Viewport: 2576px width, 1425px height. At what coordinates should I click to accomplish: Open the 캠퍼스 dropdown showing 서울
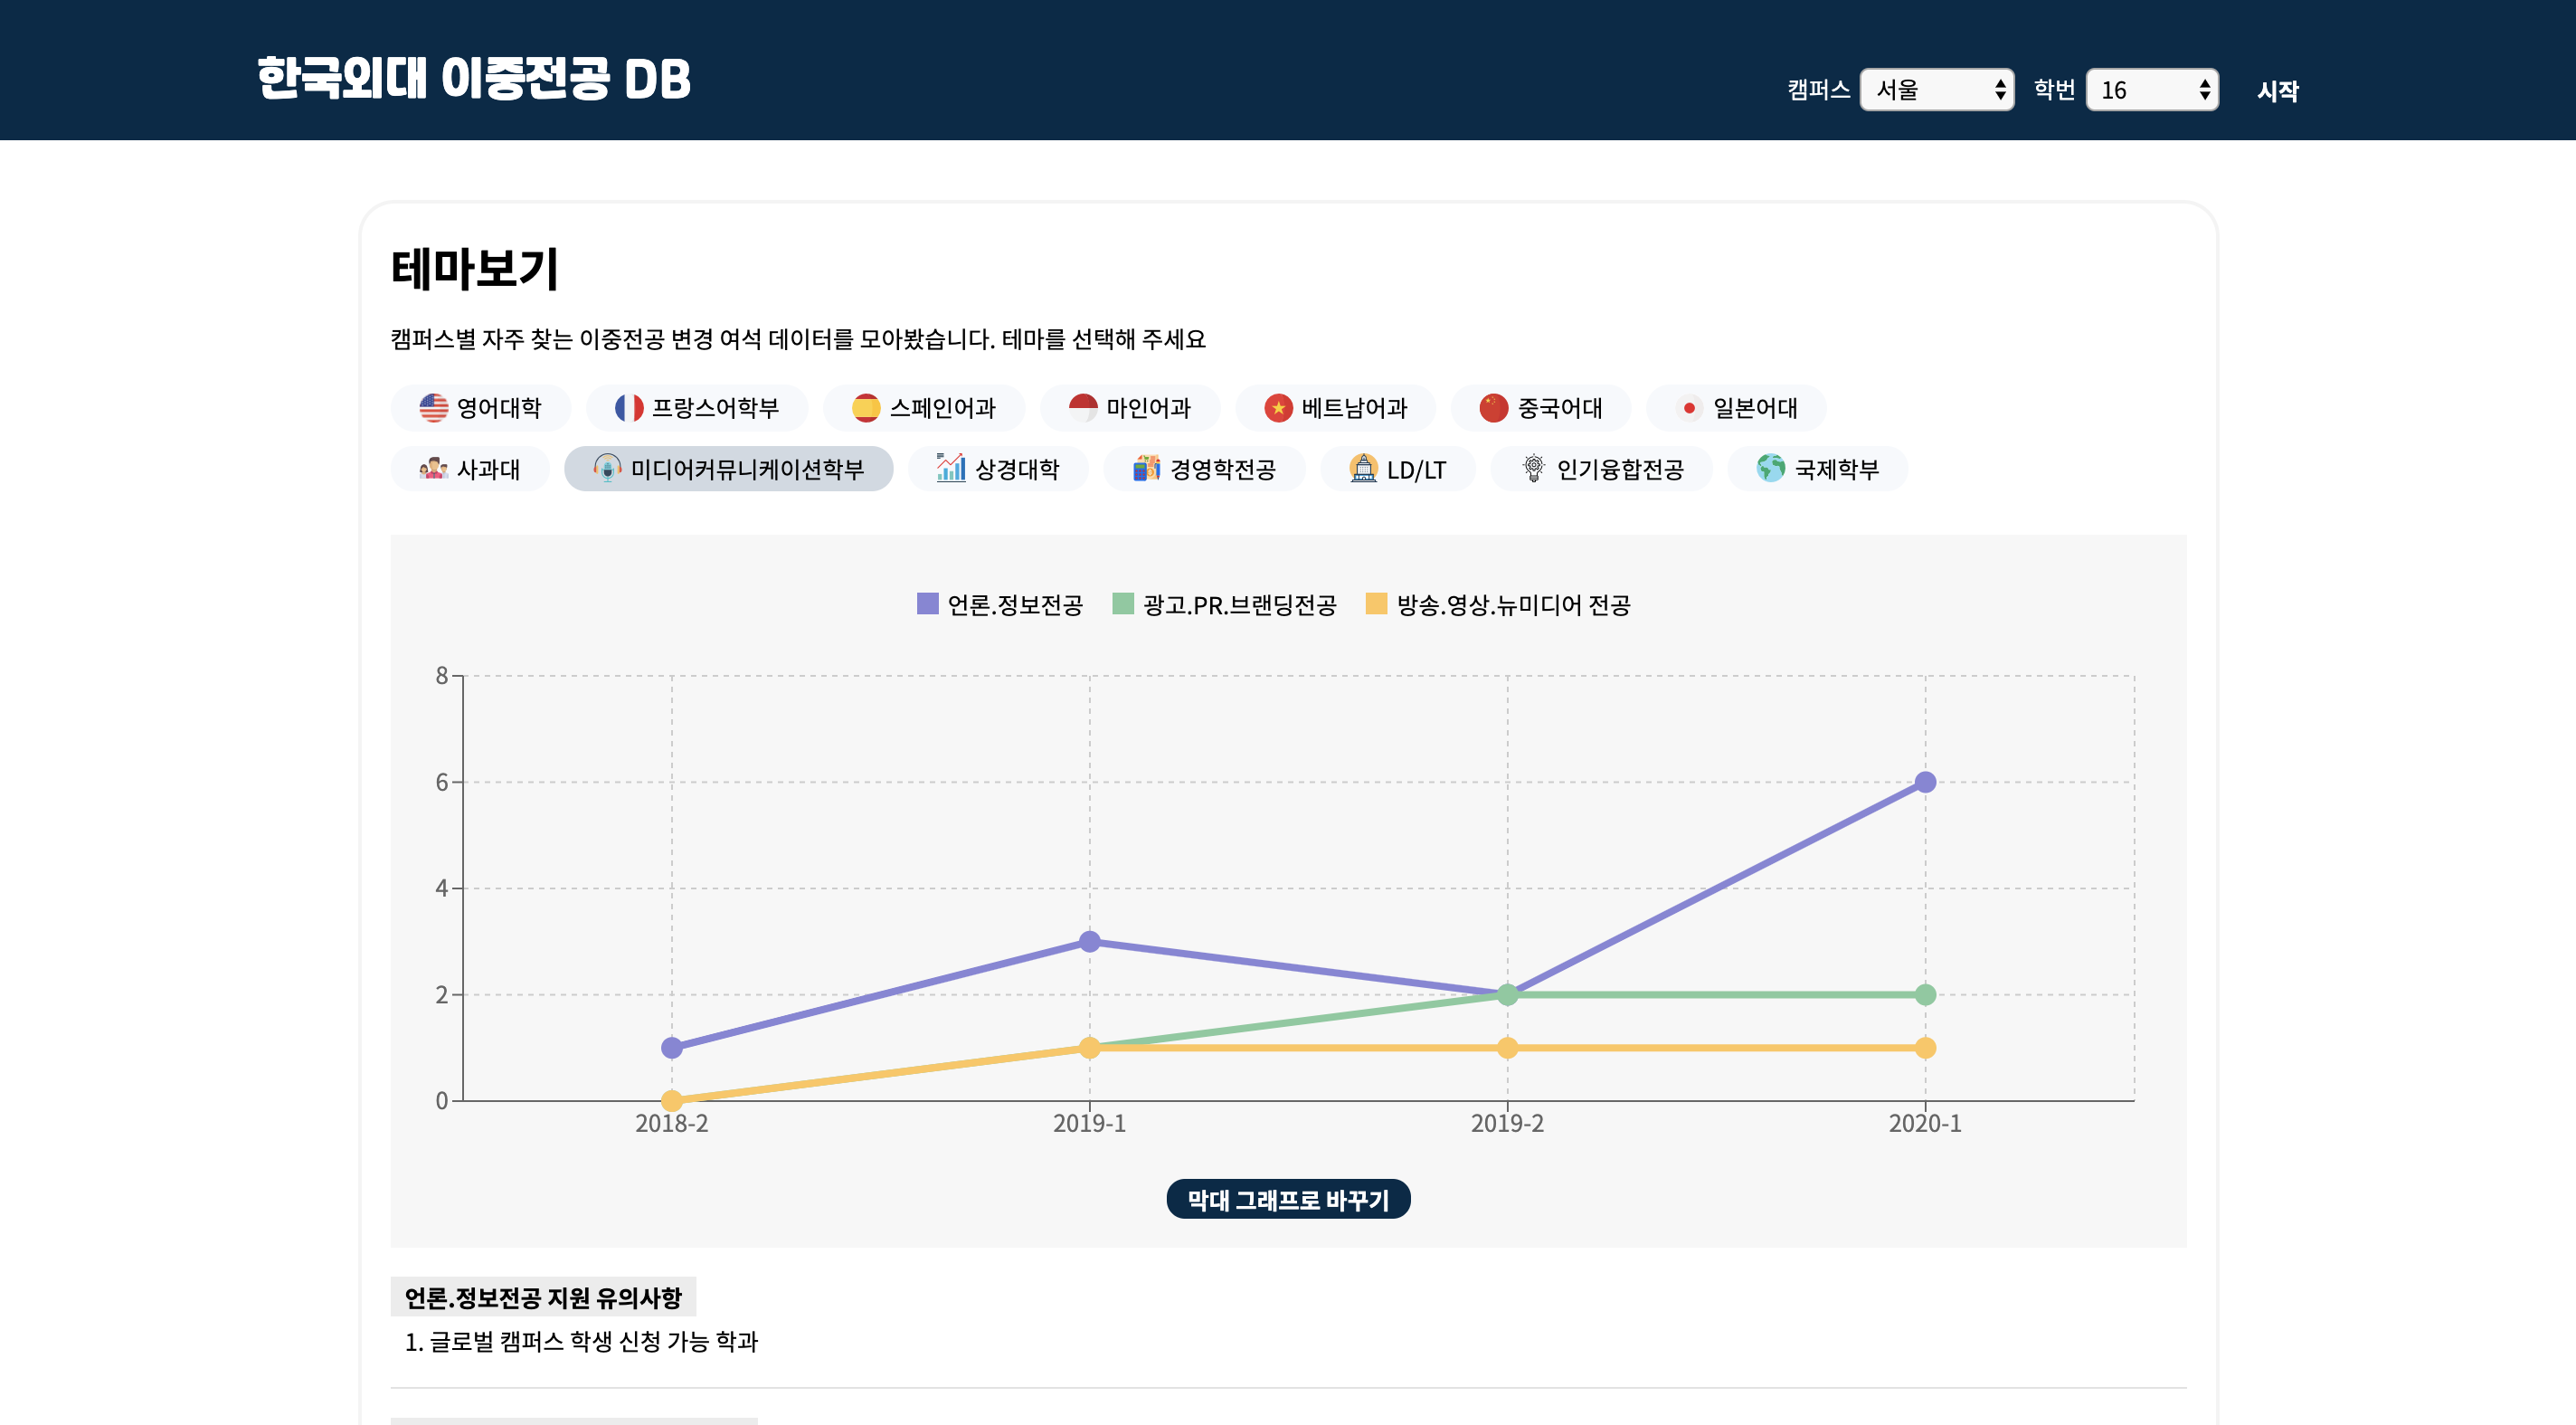1937,90
